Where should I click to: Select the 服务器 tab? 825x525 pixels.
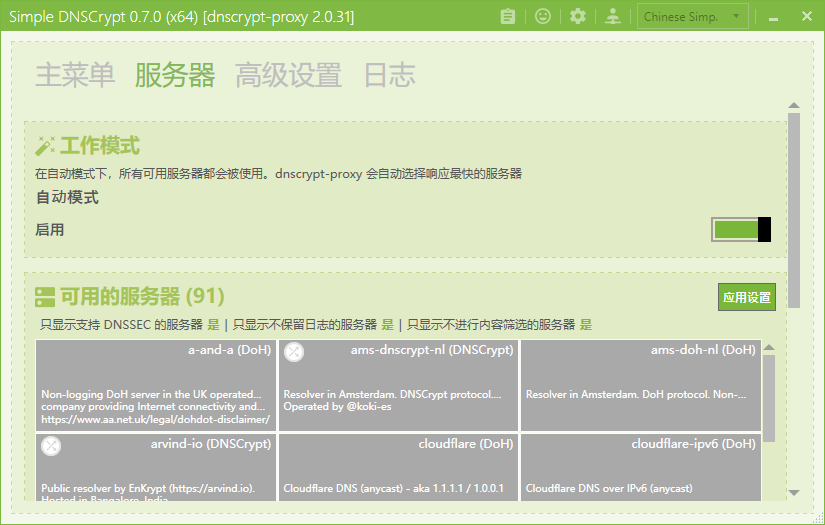(175, 75)
